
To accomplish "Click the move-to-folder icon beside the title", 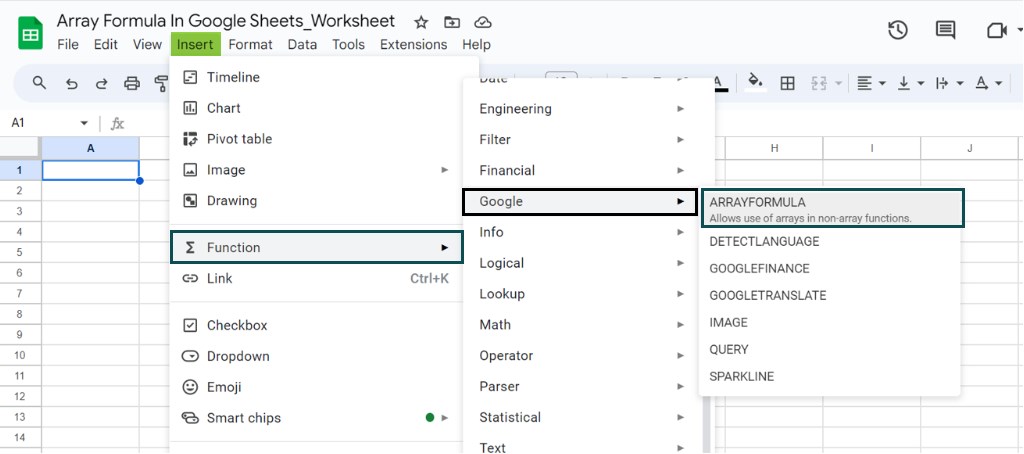I will pos(452,22).
